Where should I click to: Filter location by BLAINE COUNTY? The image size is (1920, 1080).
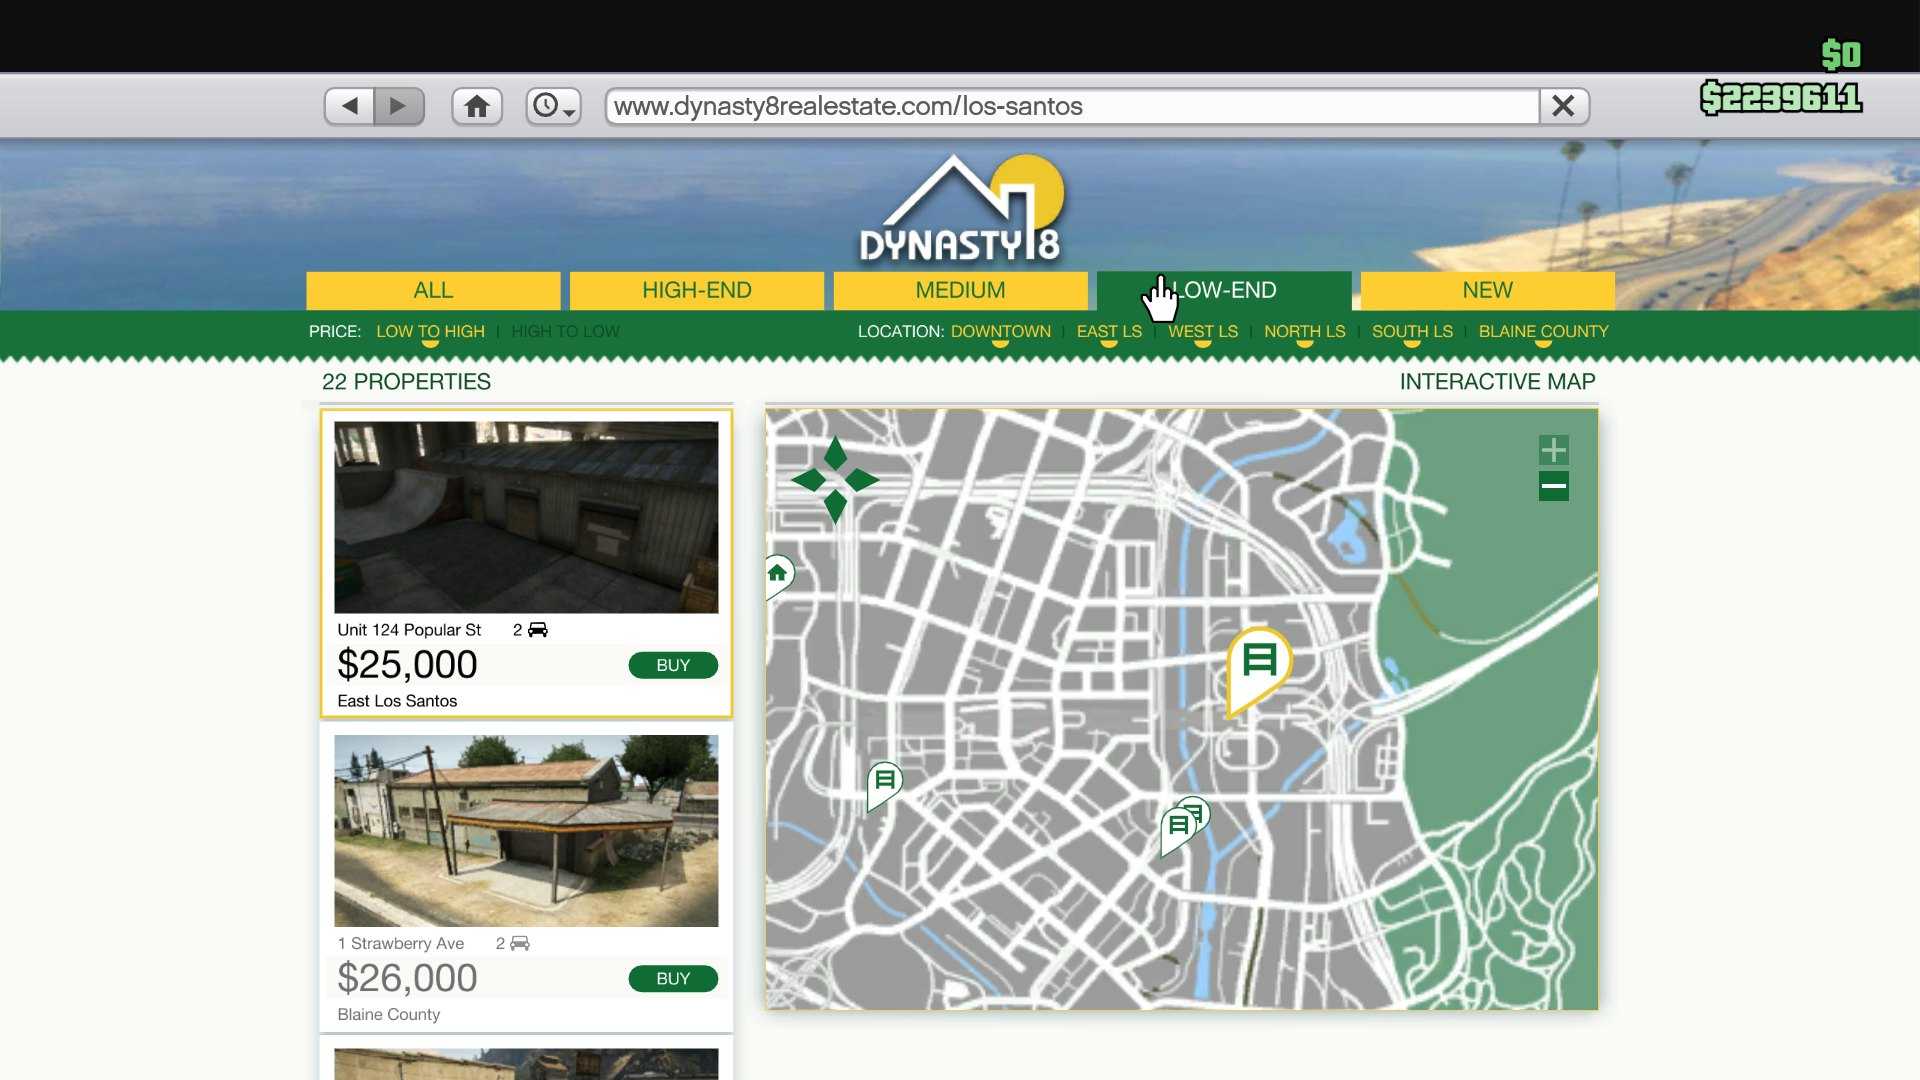coord(1543,331)
